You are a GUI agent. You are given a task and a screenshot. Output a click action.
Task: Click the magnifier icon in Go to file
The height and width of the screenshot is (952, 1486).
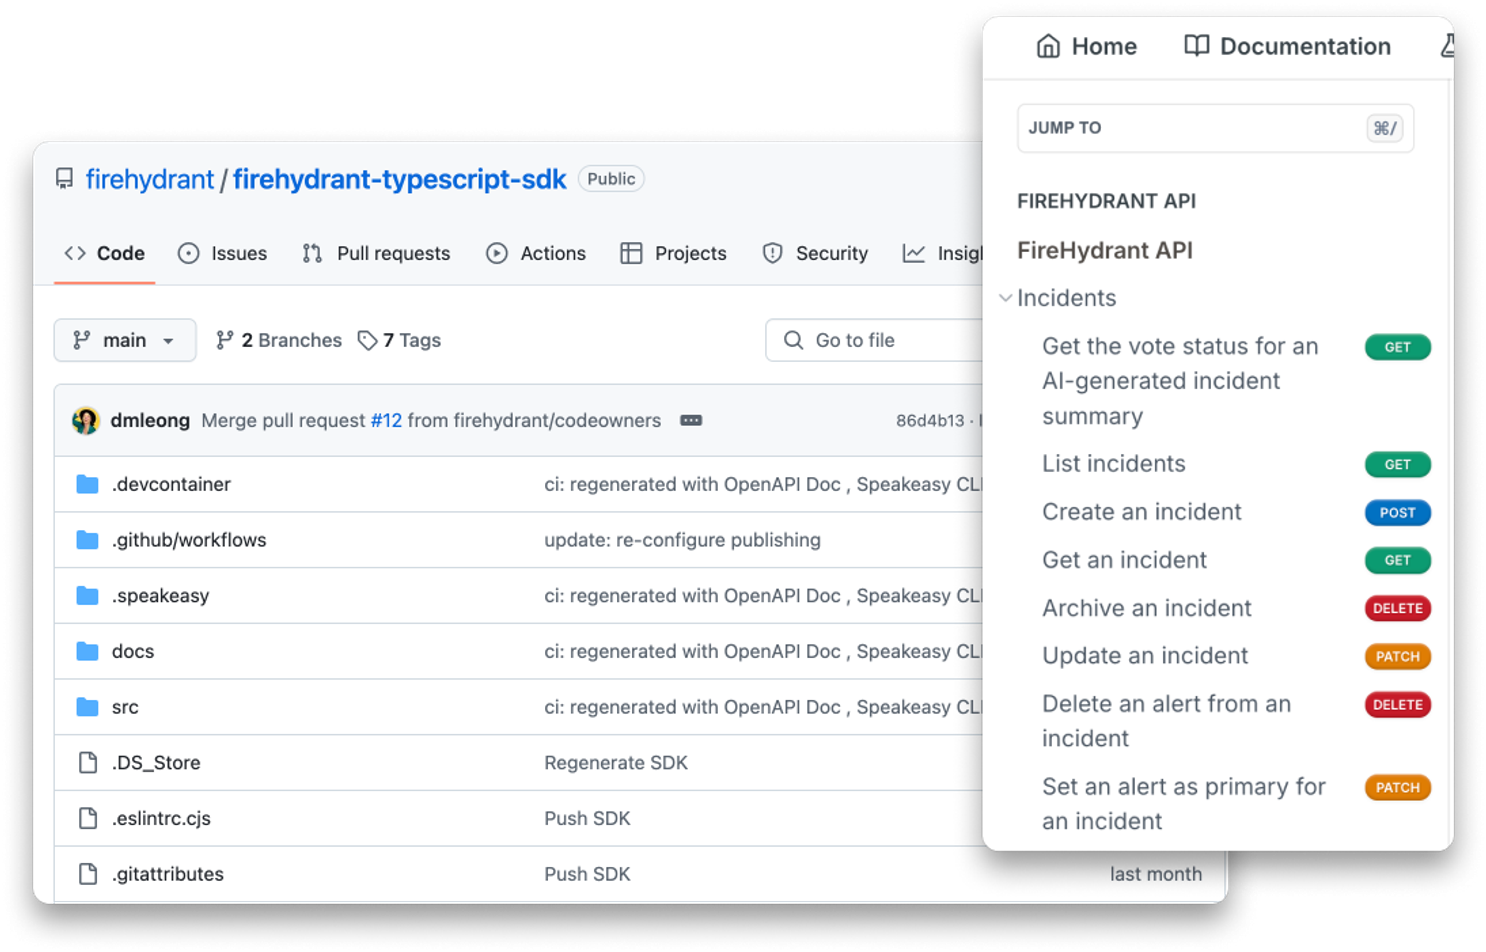pos(793,340)
